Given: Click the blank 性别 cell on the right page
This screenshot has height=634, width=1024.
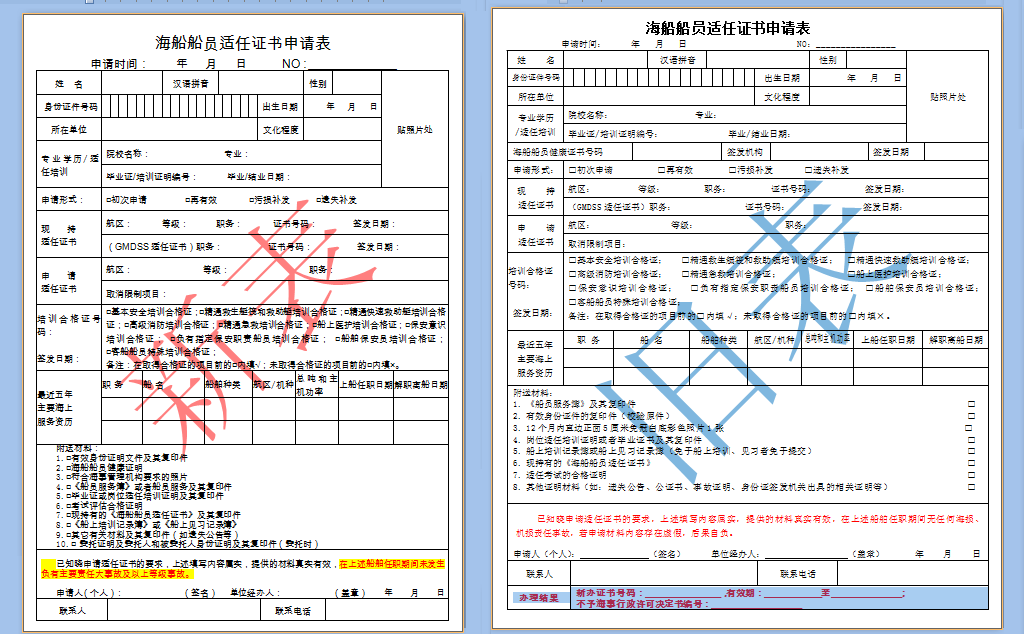Looking at the screenshot, I should point(876,60).
